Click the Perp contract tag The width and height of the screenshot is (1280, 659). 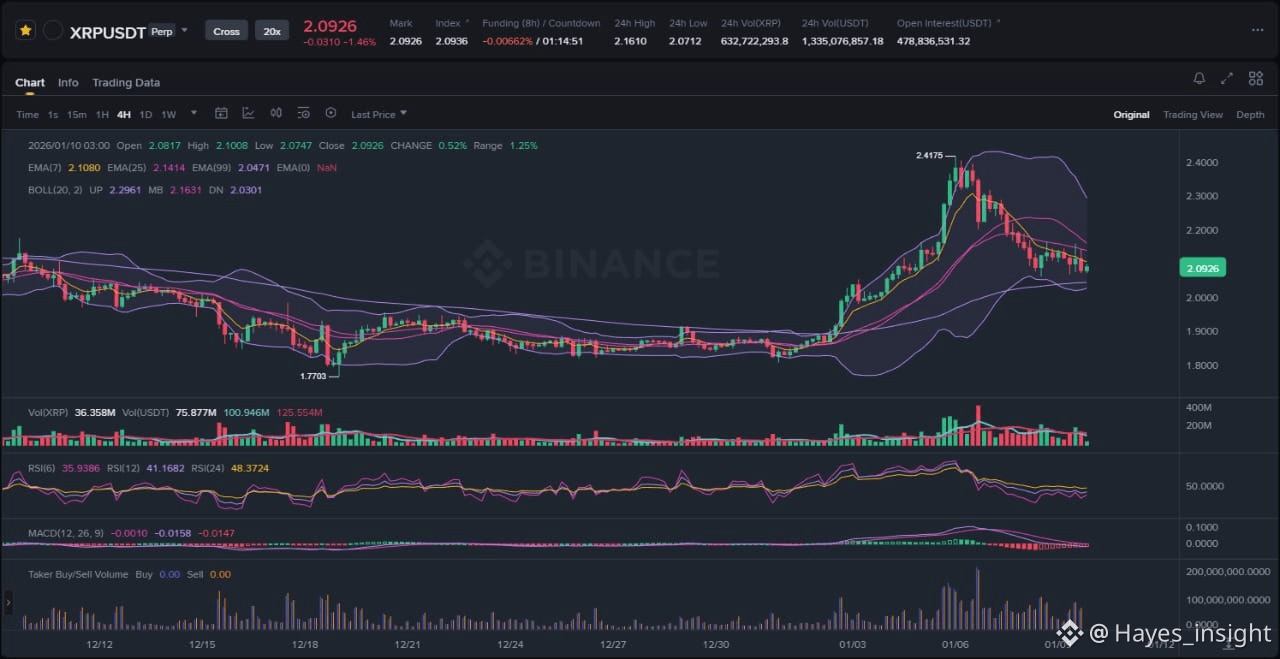pyautogui.click(x=161, y=31)
